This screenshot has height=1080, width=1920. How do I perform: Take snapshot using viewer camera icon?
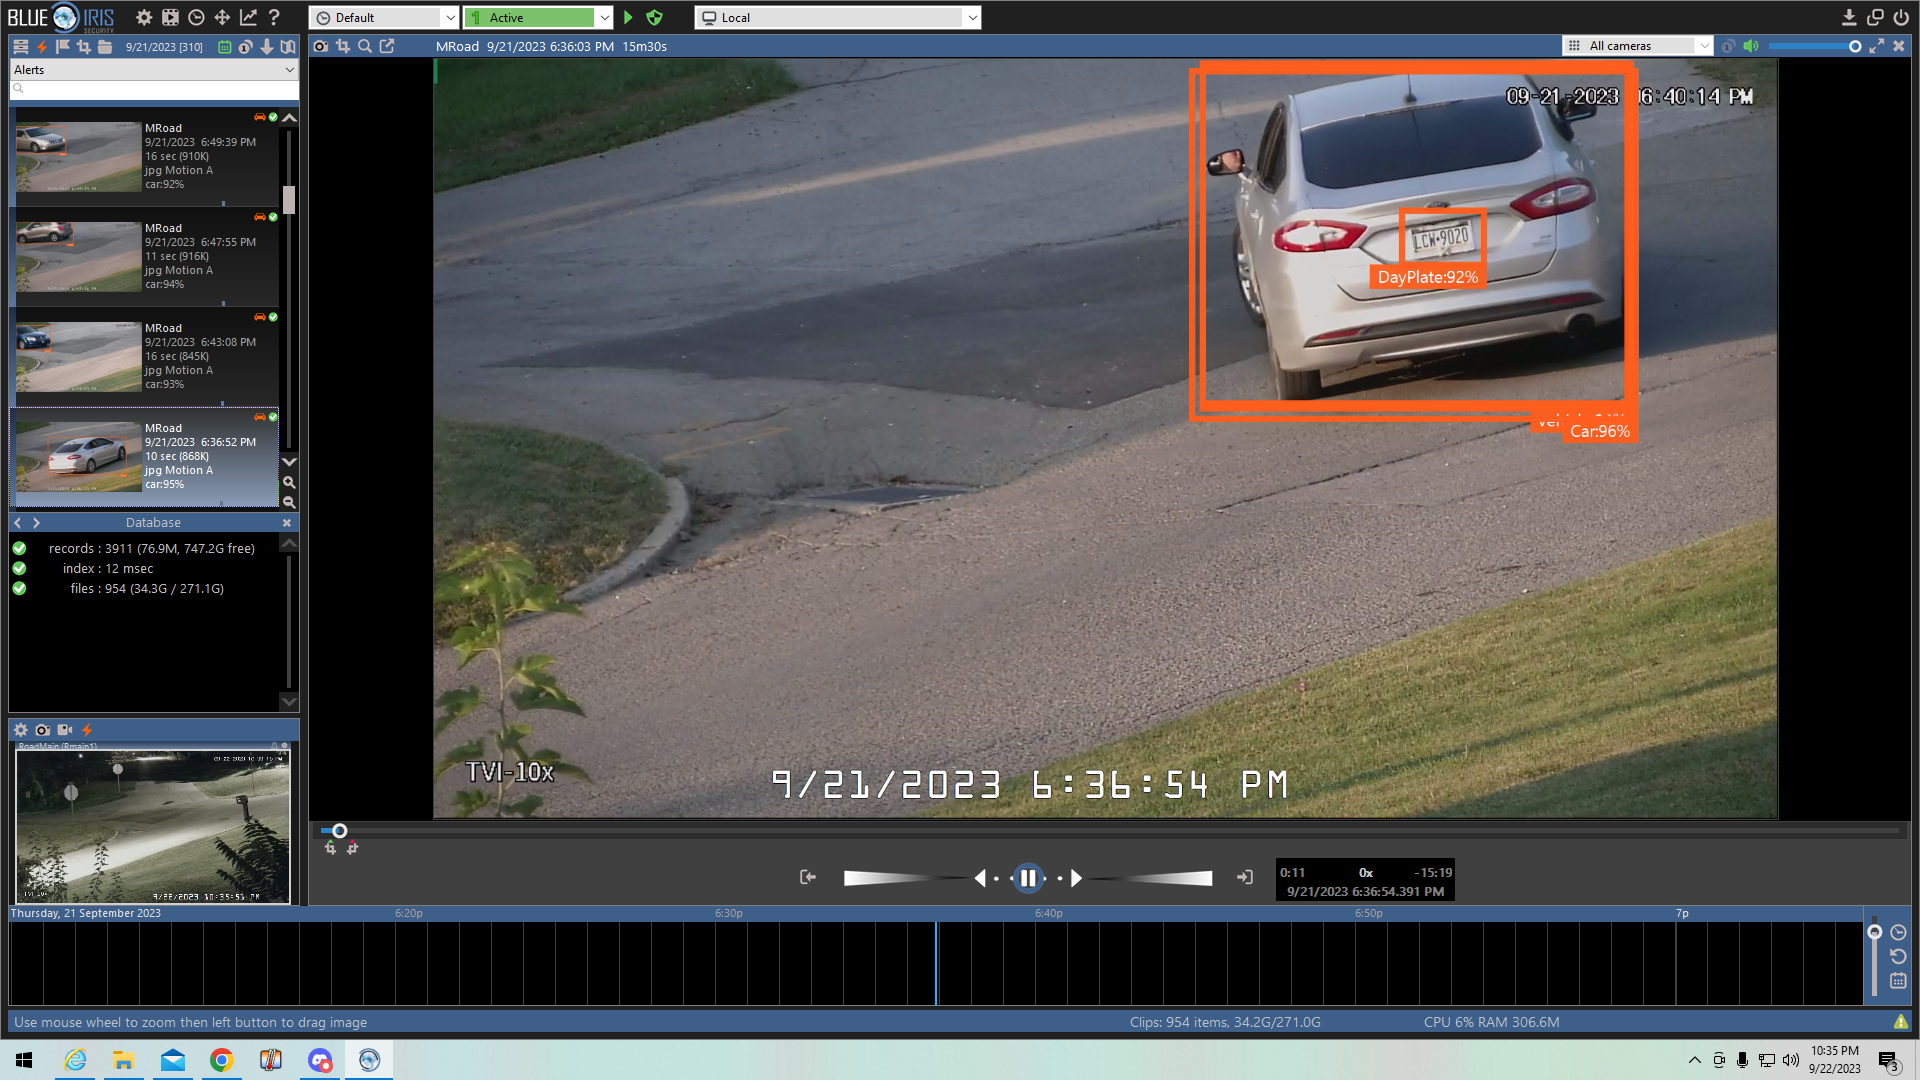tap(321, 46)
